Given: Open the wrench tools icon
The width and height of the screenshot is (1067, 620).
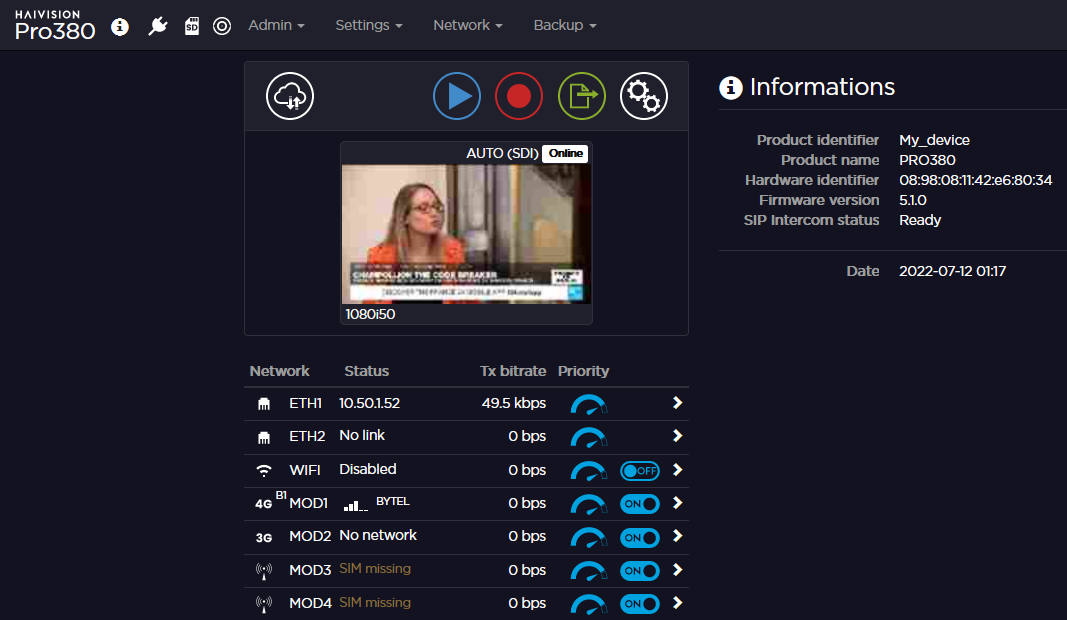Looking at the screenshot, I should [157, 26].
